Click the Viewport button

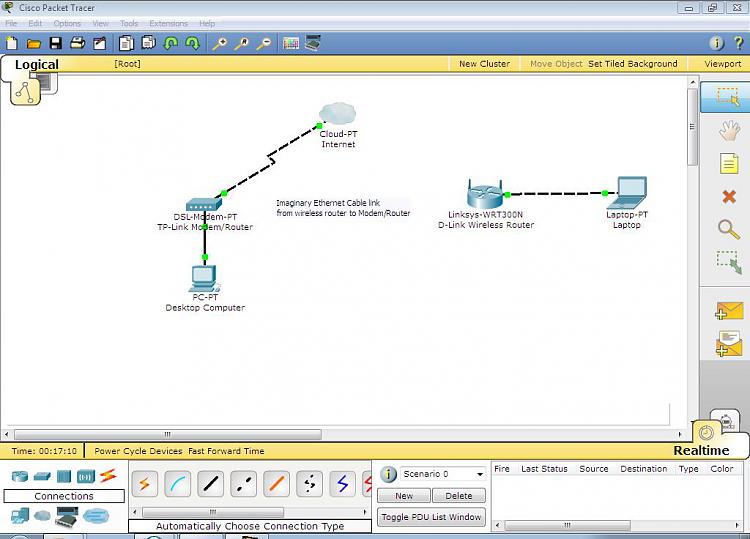click(x=722, y=64)
